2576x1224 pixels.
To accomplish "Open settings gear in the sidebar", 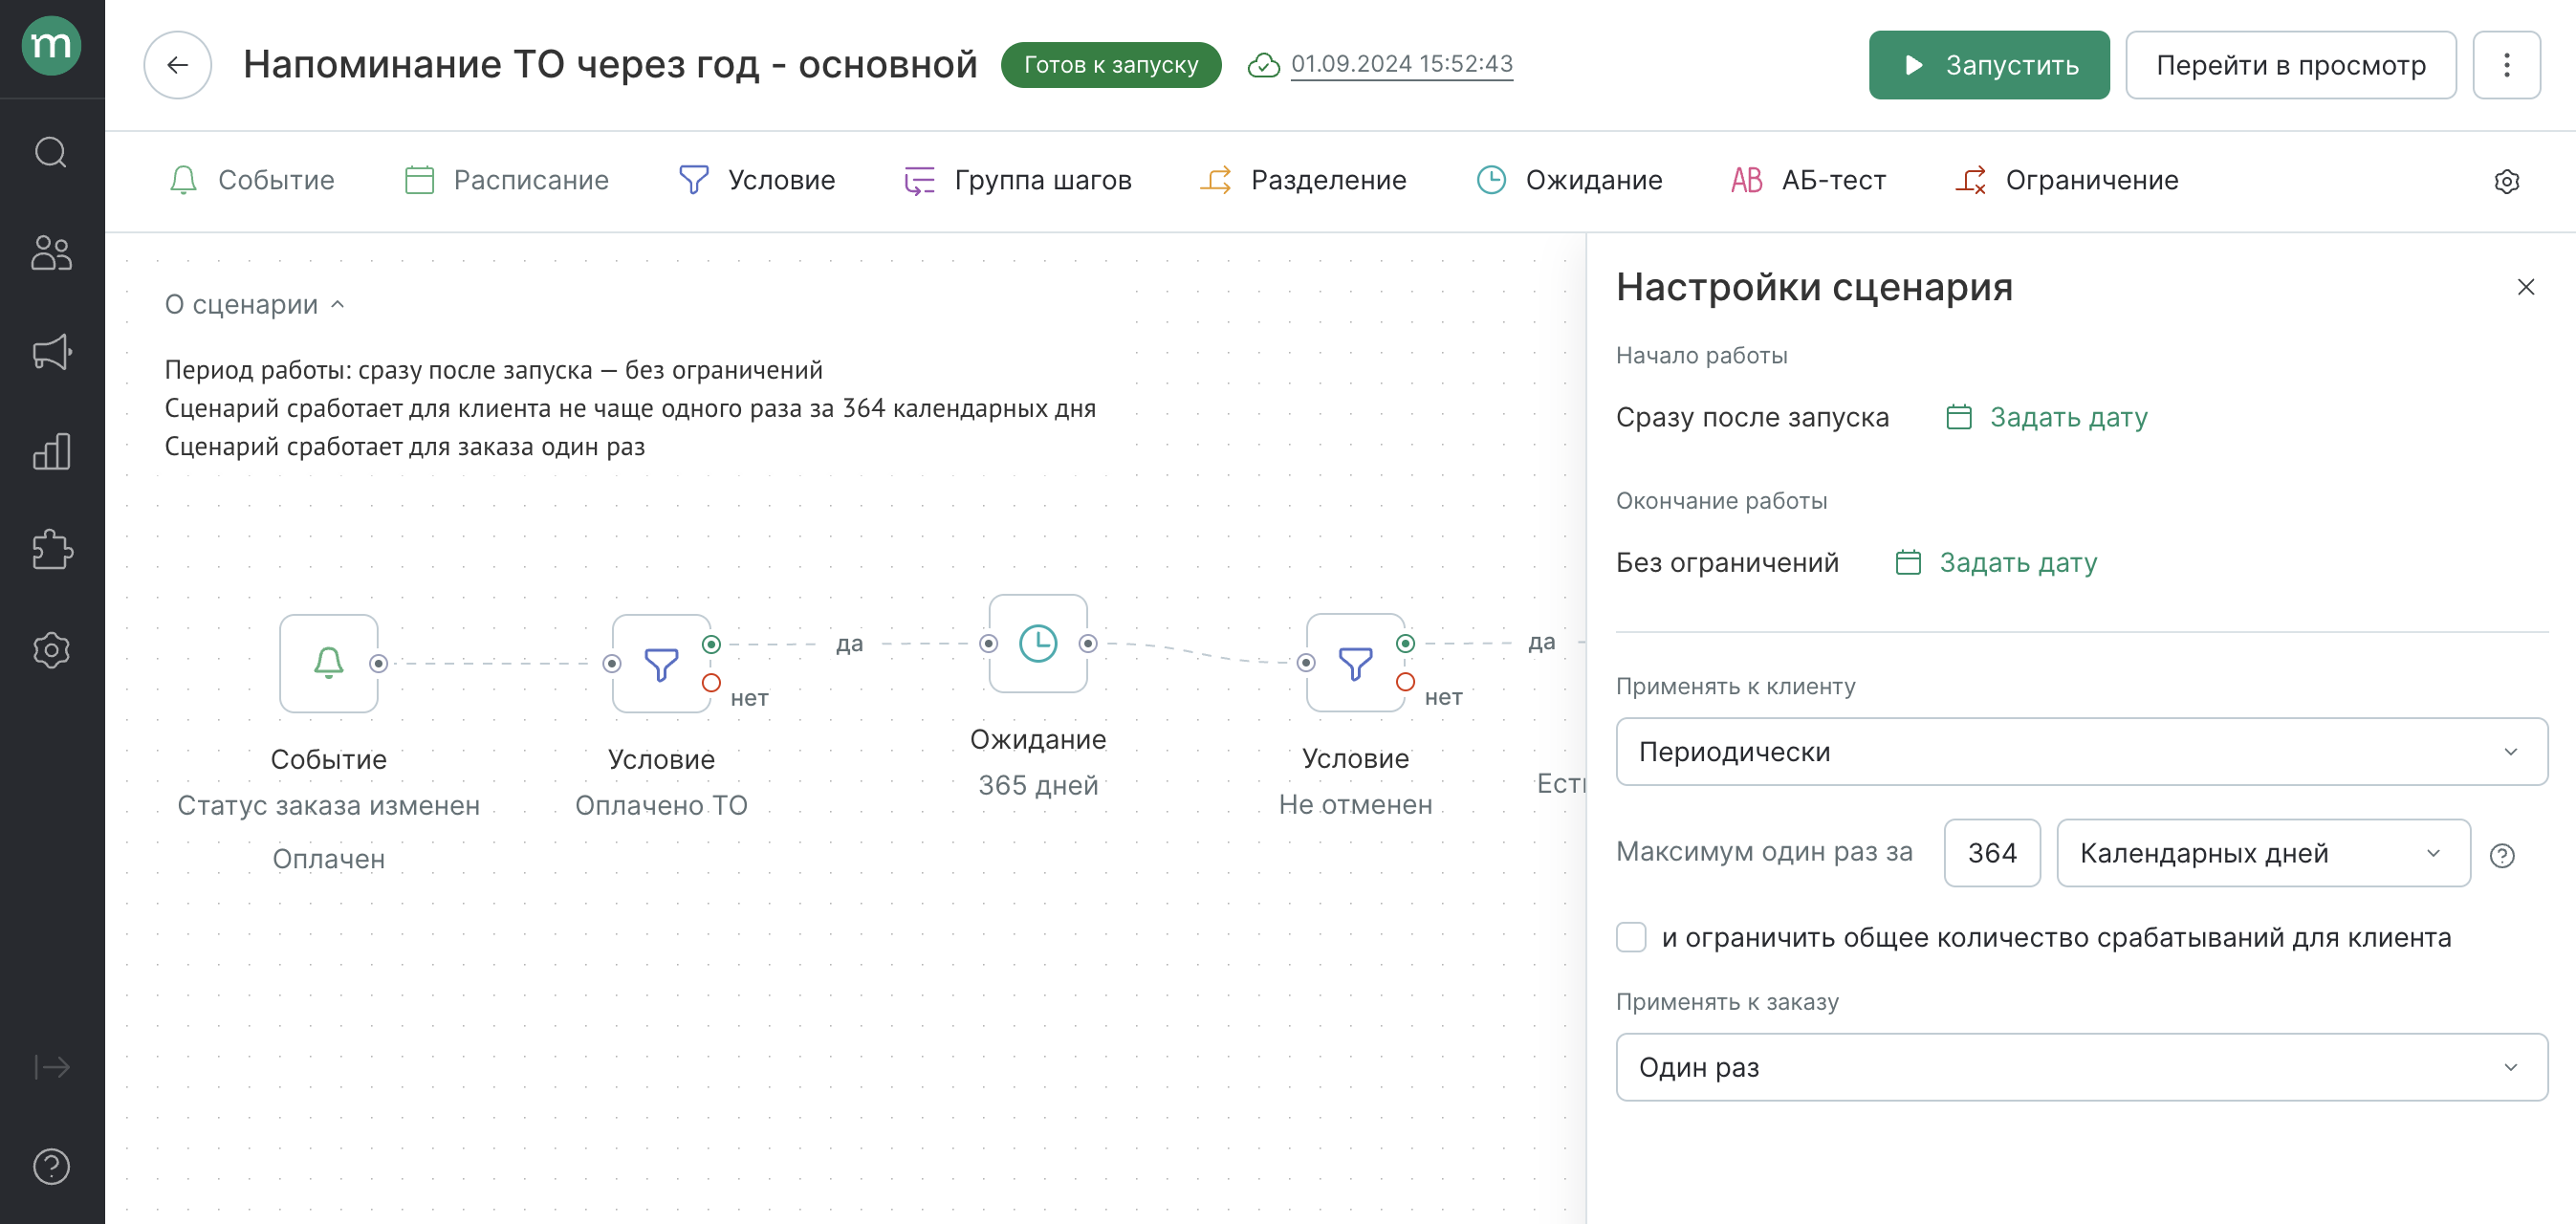I will coord(52,650).
